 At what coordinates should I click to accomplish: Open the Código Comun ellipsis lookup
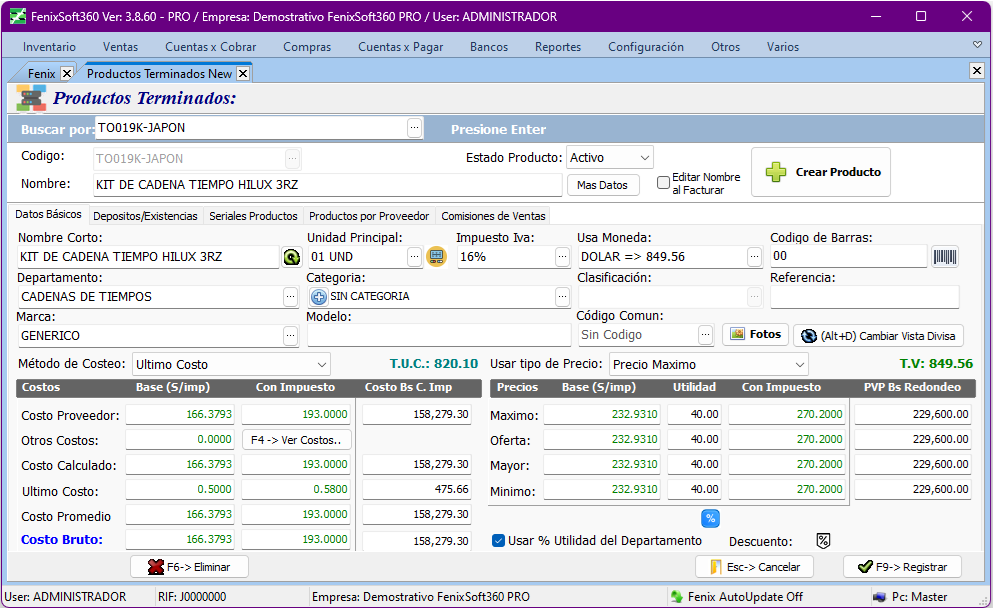click(705, 334)
